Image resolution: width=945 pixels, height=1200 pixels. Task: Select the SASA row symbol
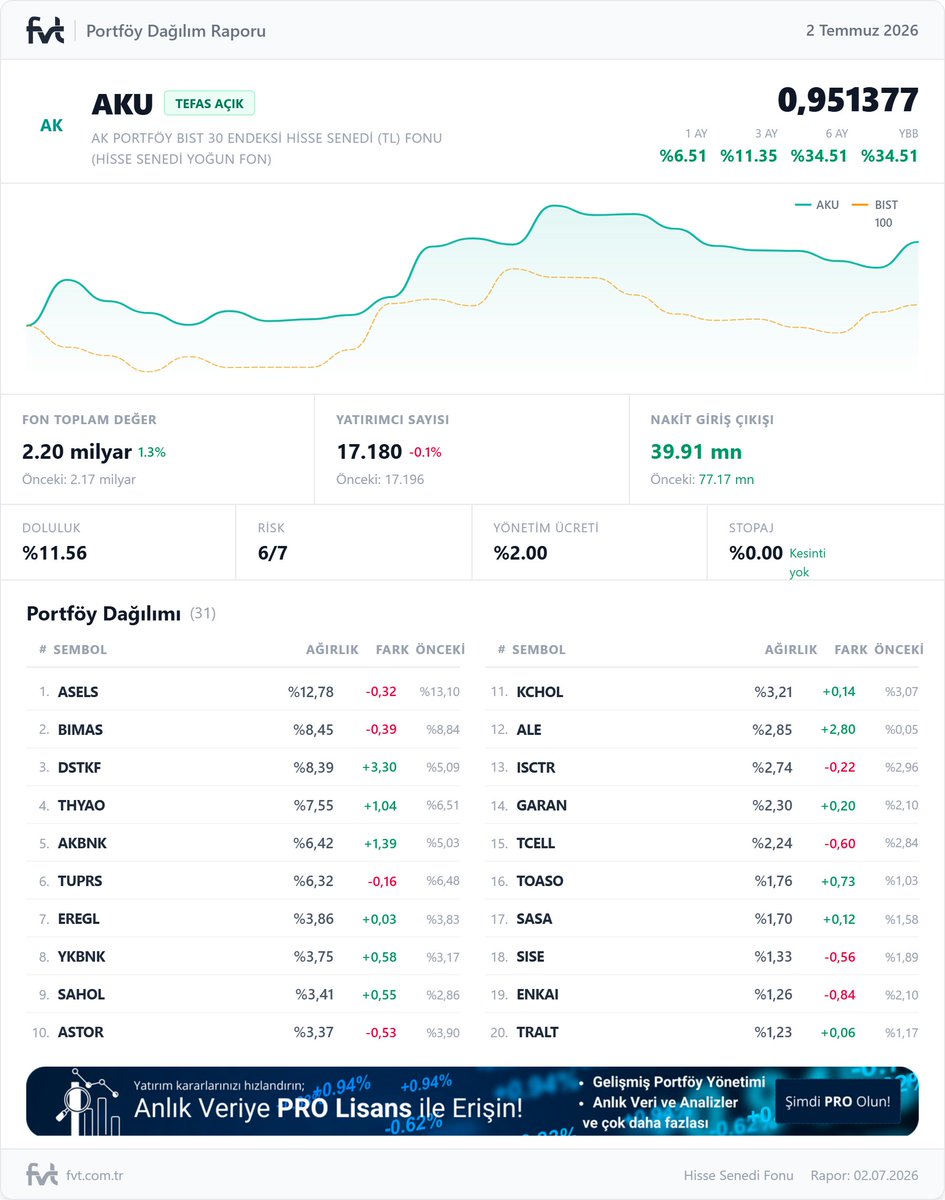534,919
